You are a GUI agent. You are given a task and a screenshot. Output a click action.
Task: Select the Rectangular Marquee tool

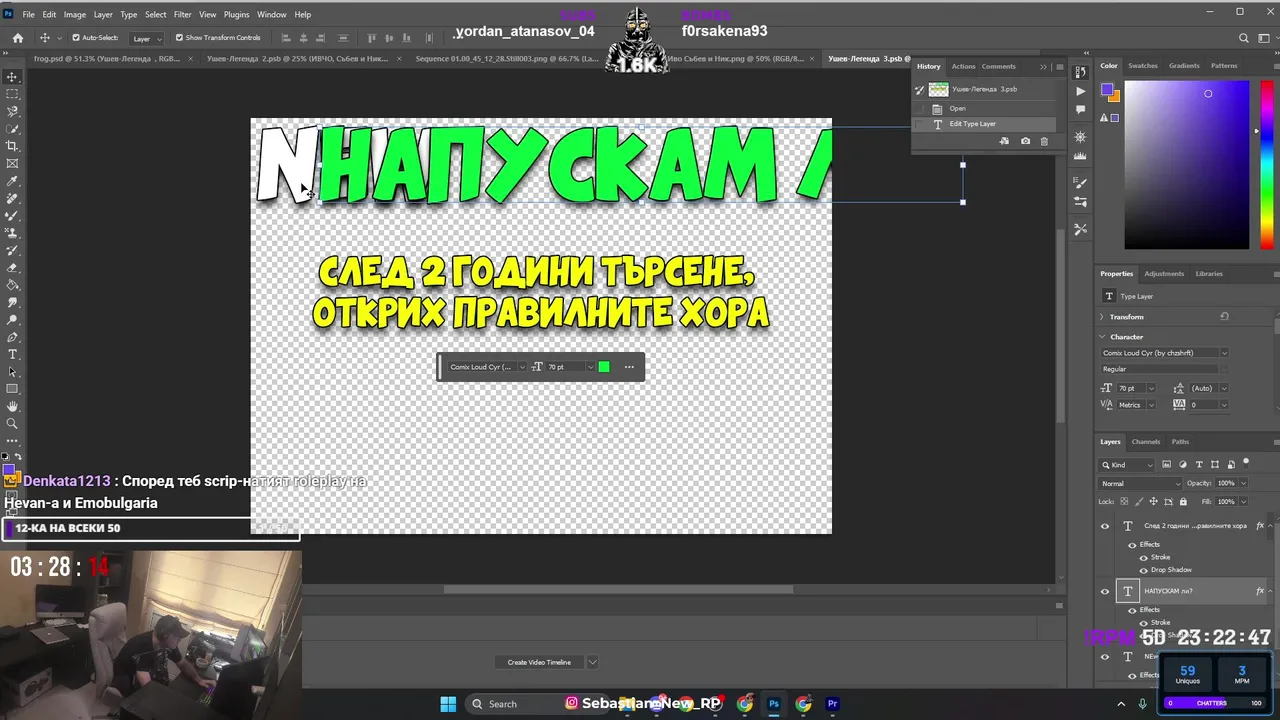(12, 94)
